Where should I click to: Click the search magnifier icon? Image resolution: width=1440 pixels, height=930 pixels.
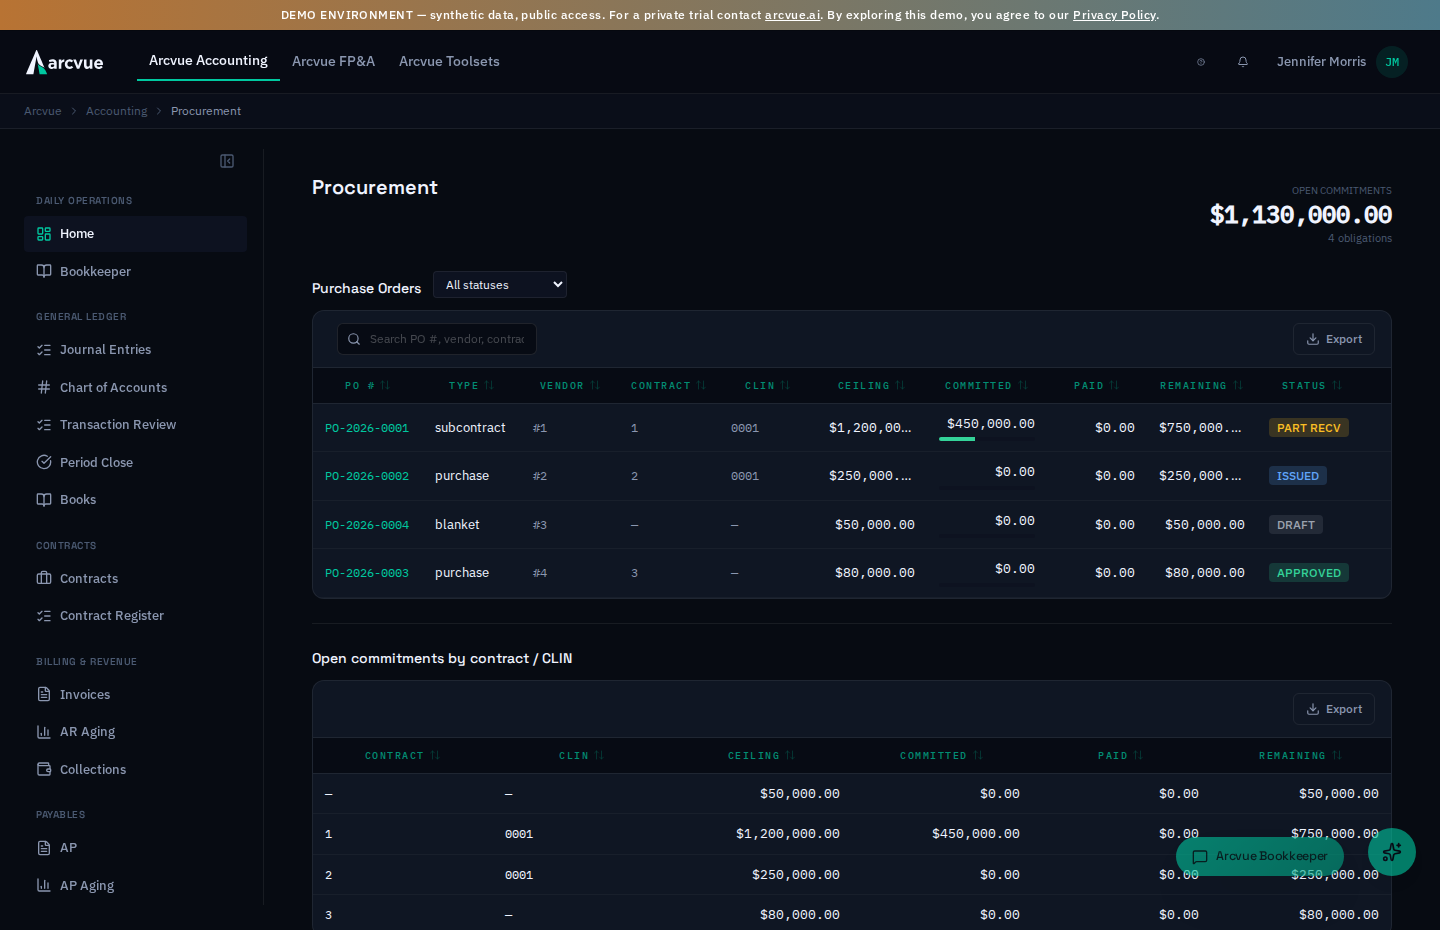tap(354, 339)
